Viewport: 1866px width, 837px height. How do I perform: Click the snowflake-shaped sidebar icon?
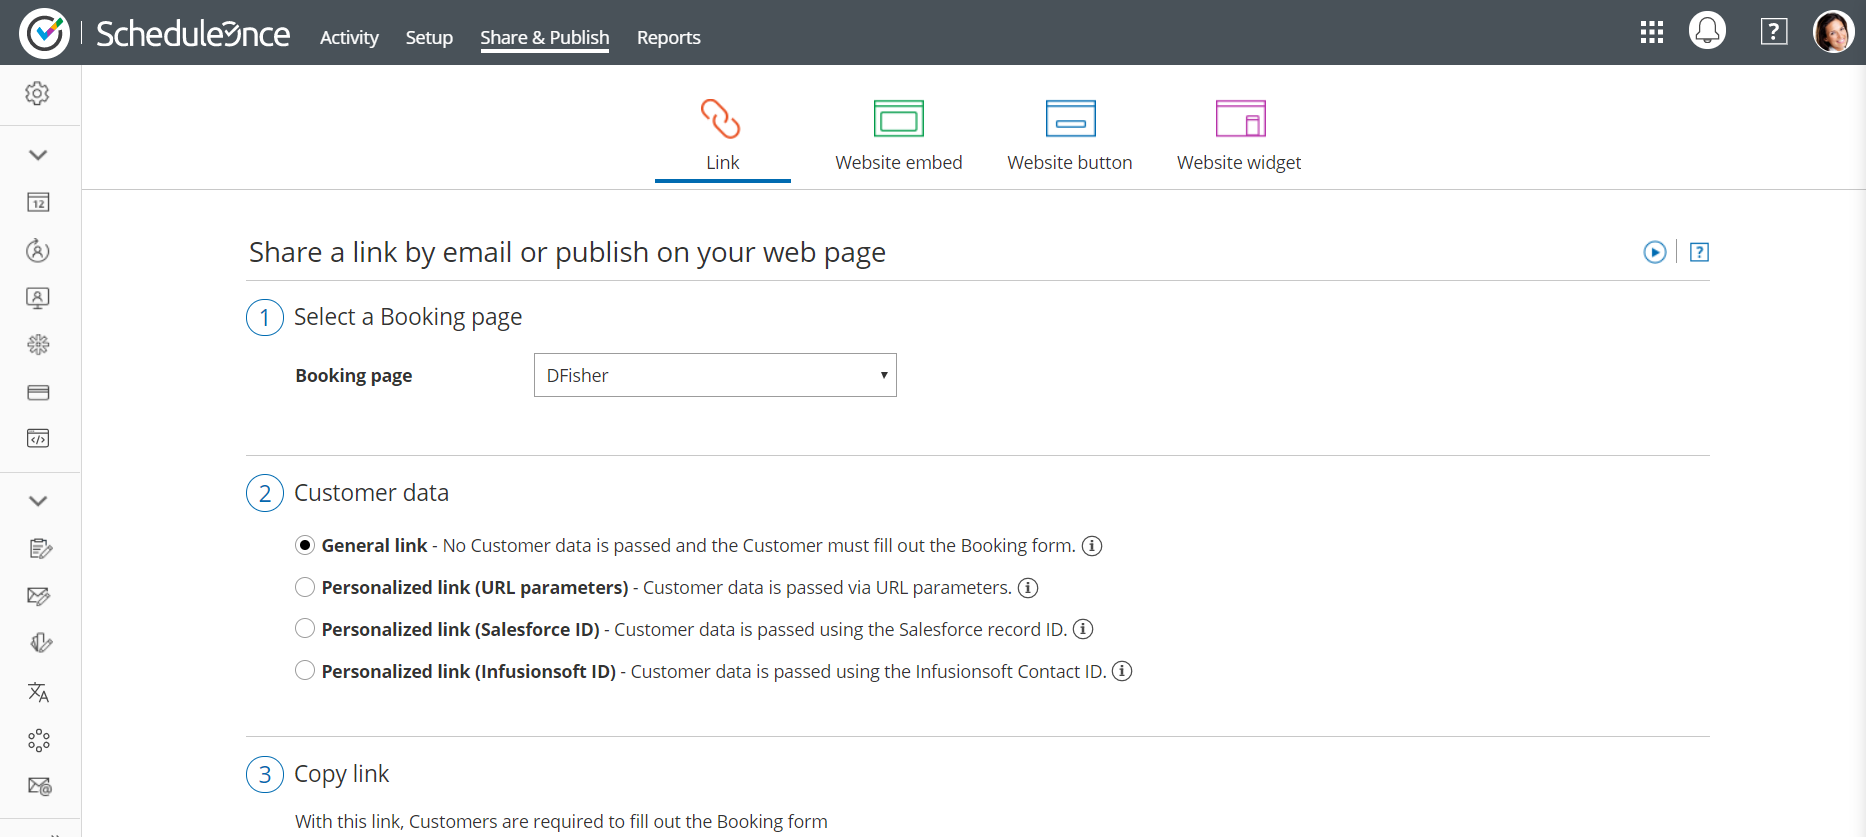pos(38,345)
